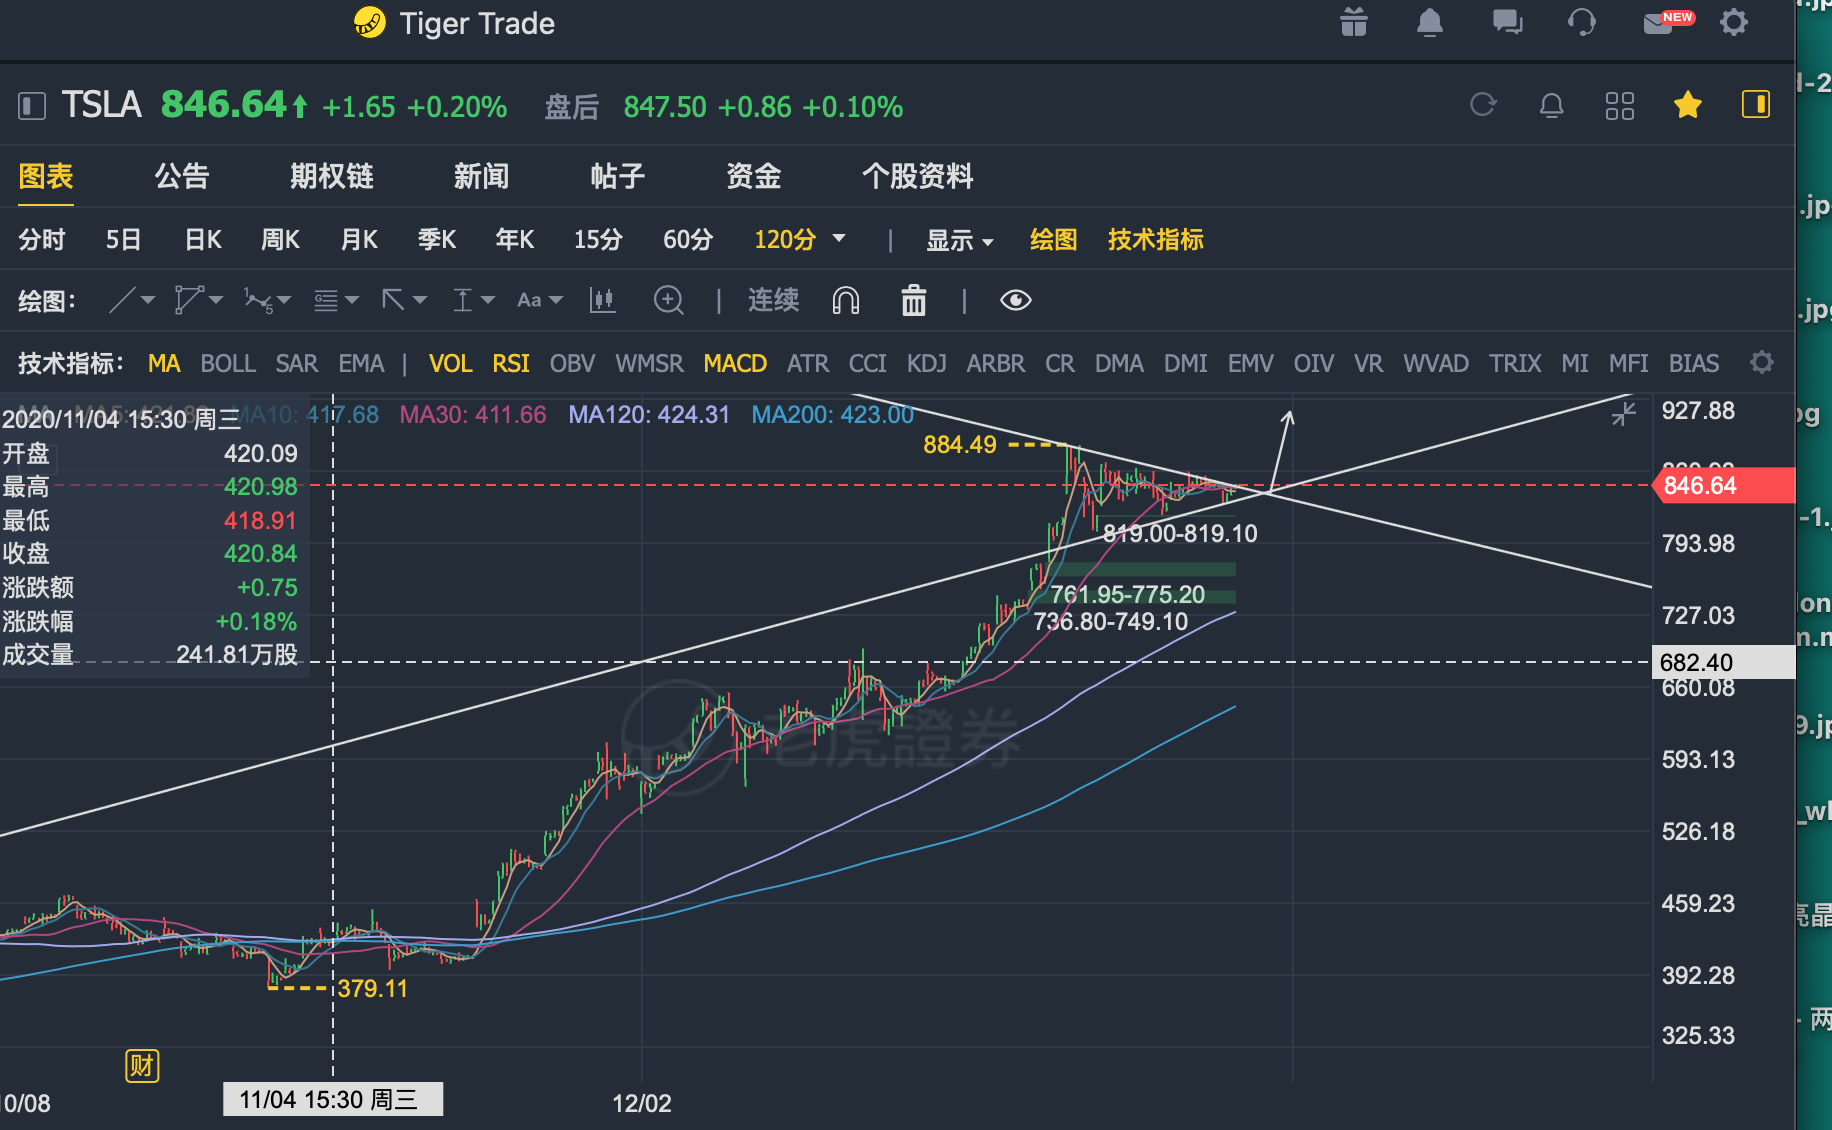Toggle drawings visibility eye icon

[x=1015, y=300]
